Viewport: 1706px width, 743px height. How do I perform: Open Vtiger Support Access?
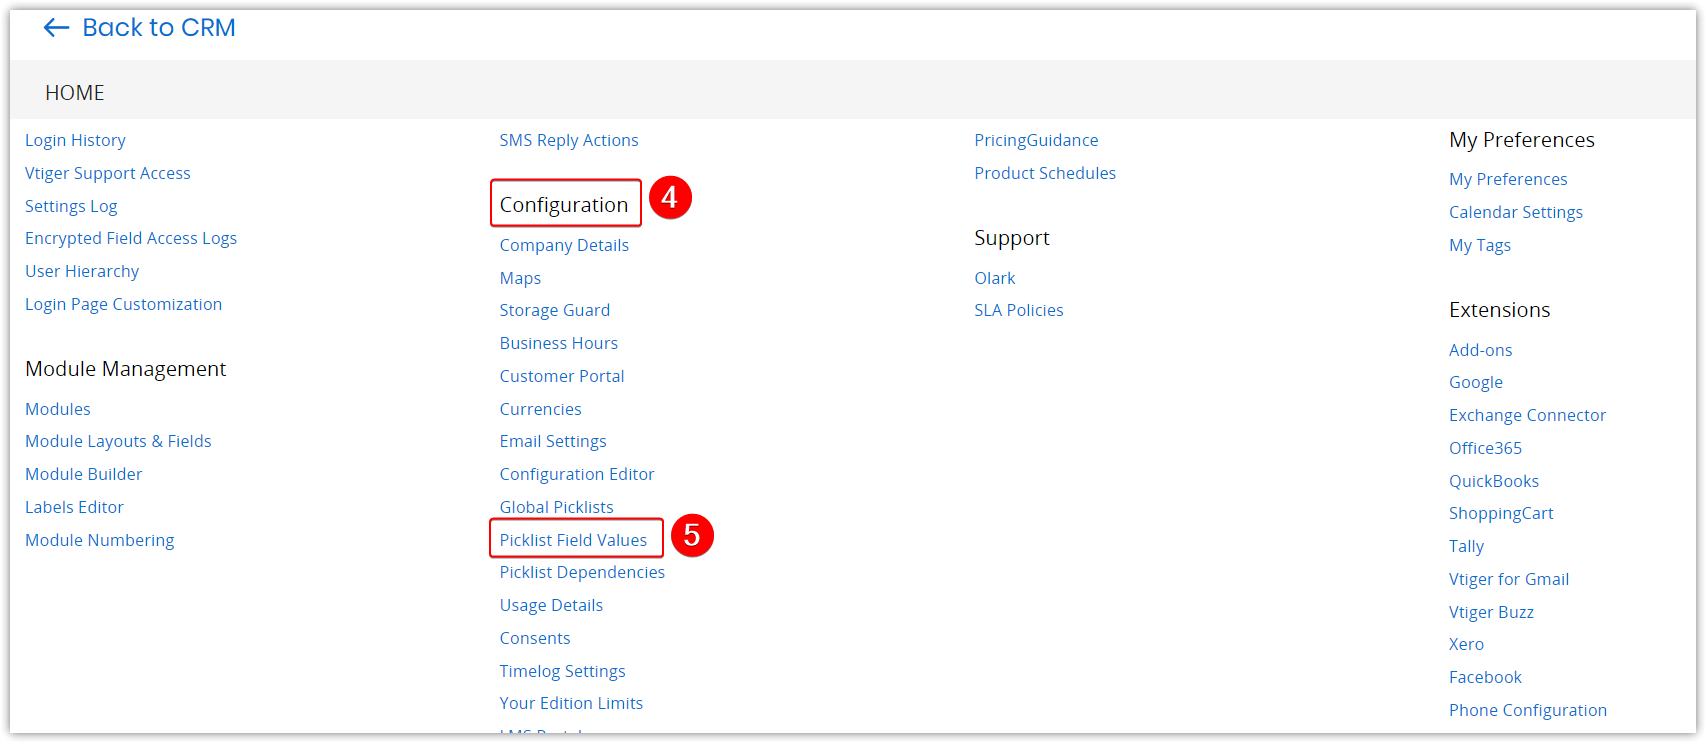pos(108,173)
